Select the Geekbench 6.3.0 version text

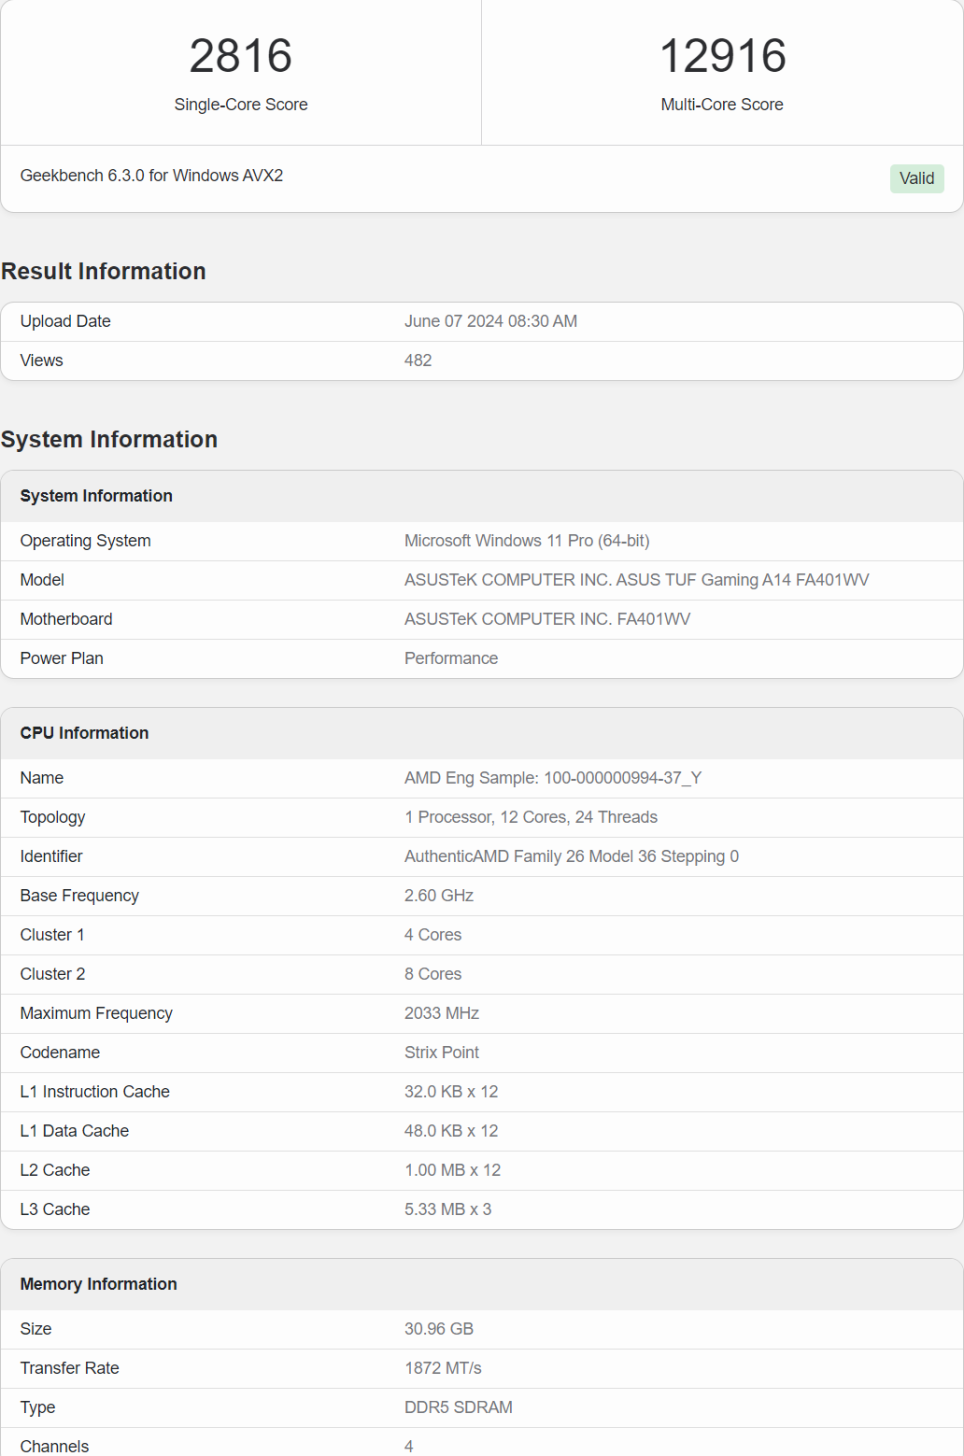(151, 176)
